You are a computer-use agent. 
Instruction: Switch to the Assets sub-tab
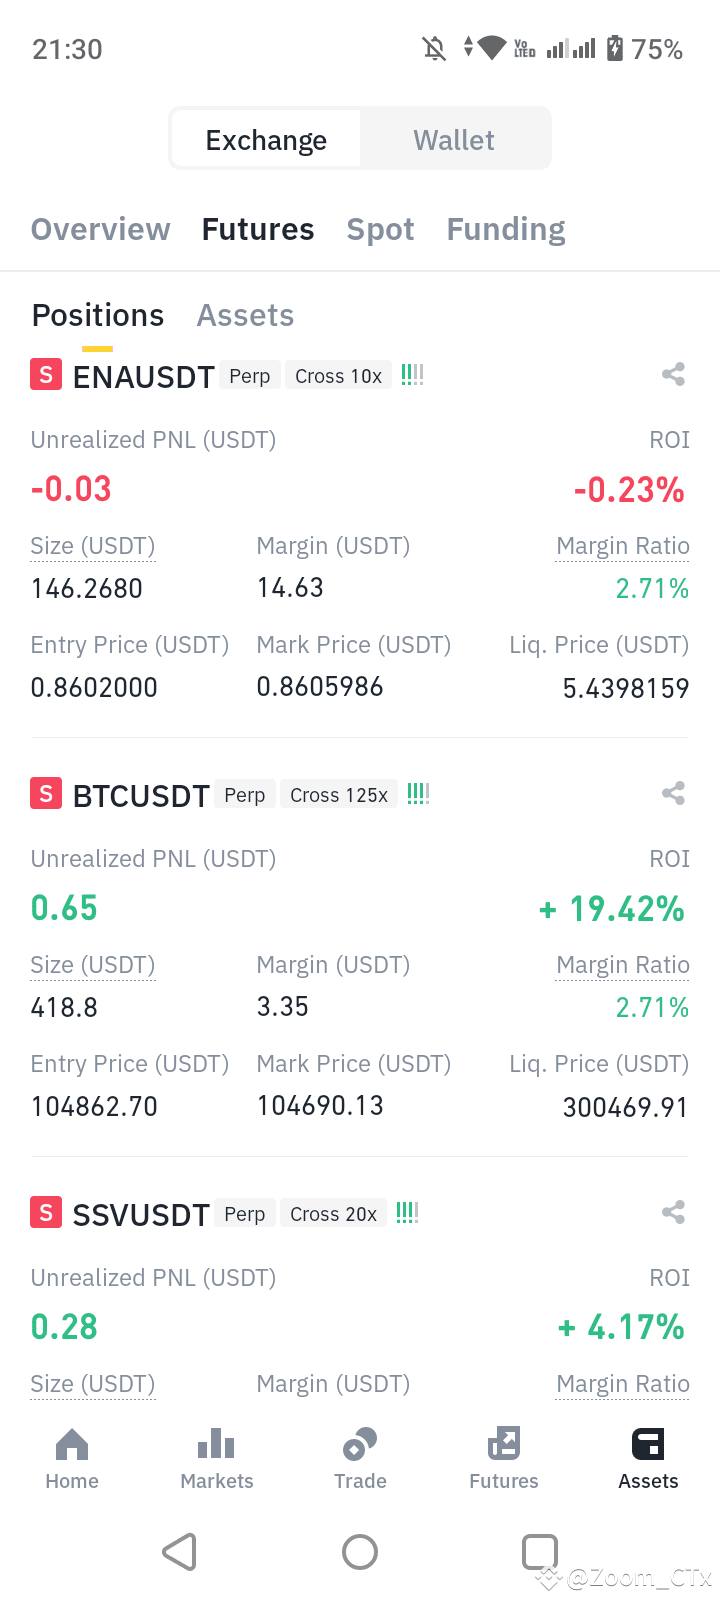(245, 316)
